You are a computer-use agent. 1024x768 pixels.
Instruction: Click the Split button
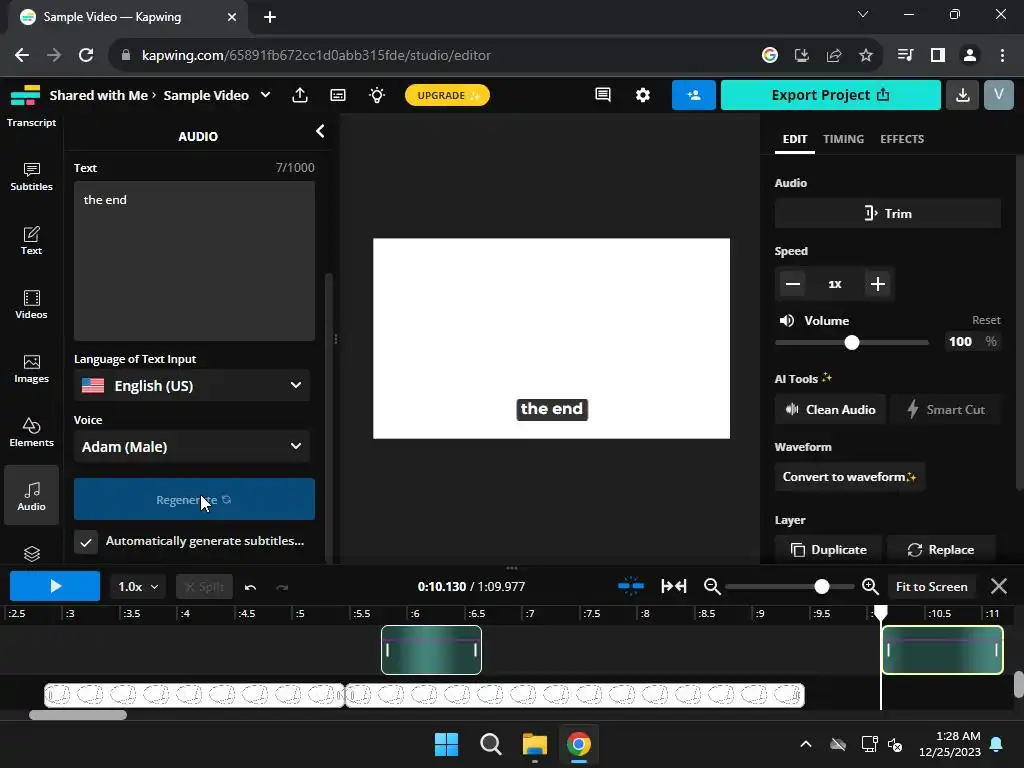204,587
